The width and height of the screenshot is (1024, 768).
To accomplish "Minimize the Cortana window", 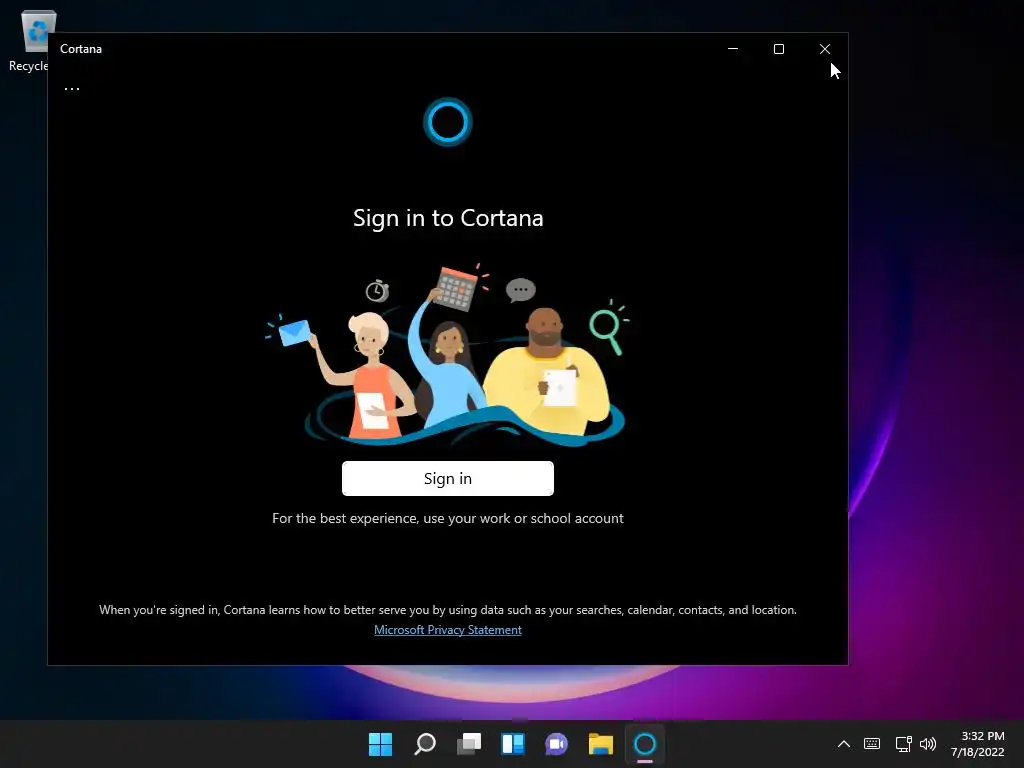I will pyautogui.click(x=733, y=49).
